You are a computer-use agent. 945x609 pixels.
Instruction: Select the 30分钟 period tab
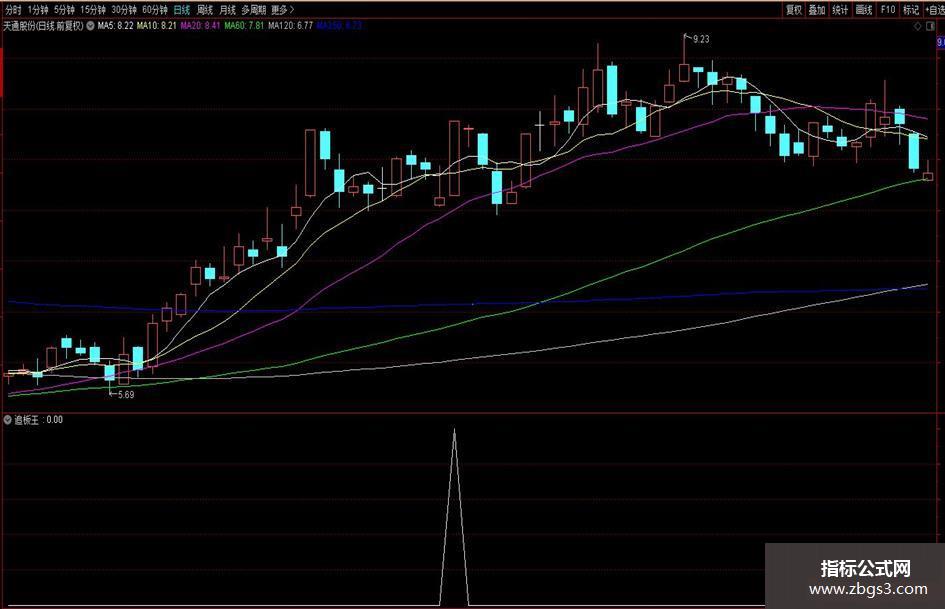[x=124, y=10]
